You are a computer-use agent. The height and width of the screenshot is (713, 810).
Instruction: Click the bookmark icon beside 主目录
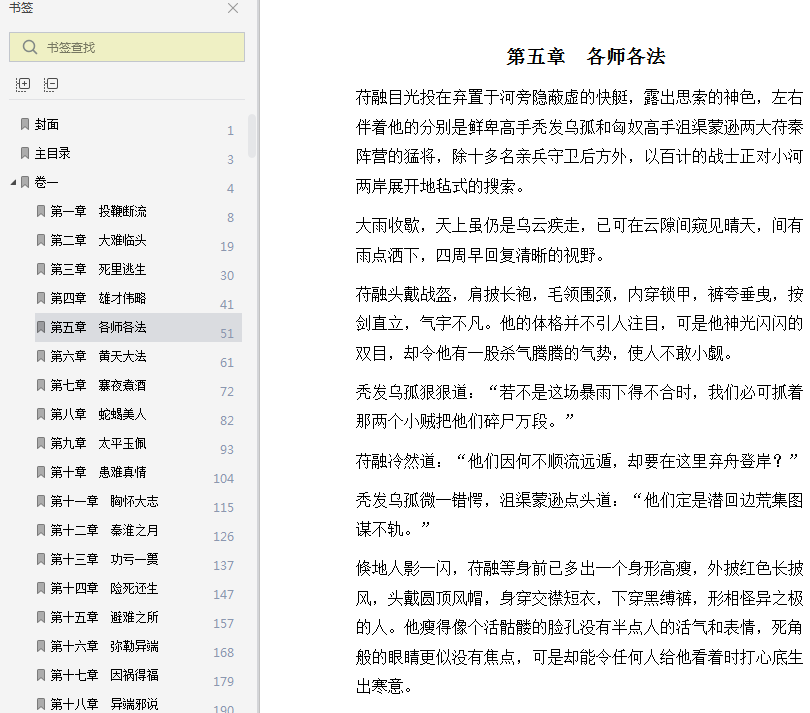tap(25, 153)
